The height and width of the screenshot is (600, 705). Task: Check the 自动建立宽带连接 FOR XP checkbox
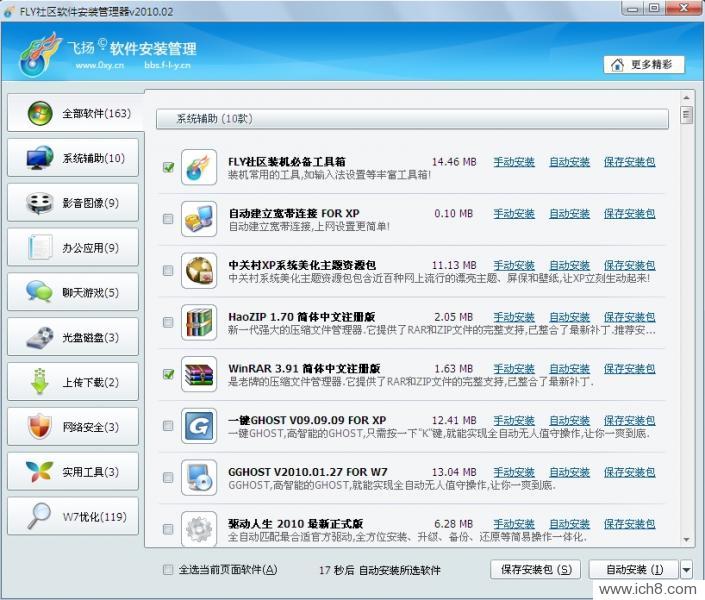tap(168, 219)
